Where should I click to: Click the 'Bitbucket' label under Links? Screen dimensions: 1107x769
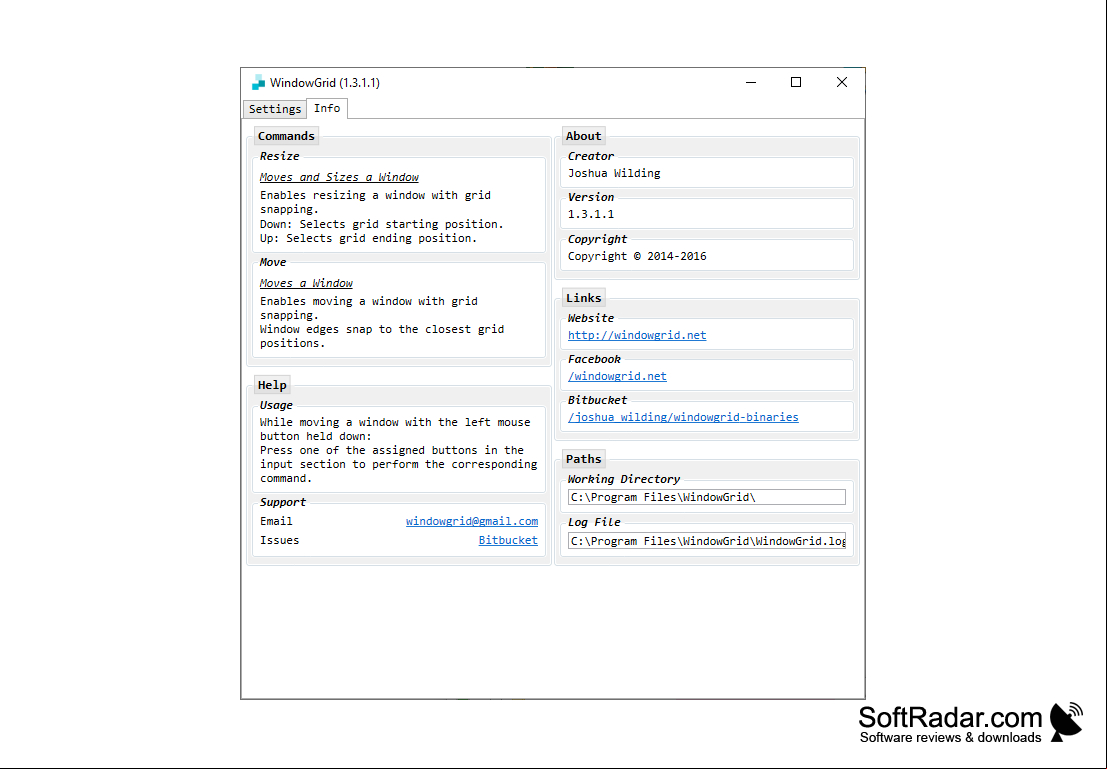[x=597, y=400]
